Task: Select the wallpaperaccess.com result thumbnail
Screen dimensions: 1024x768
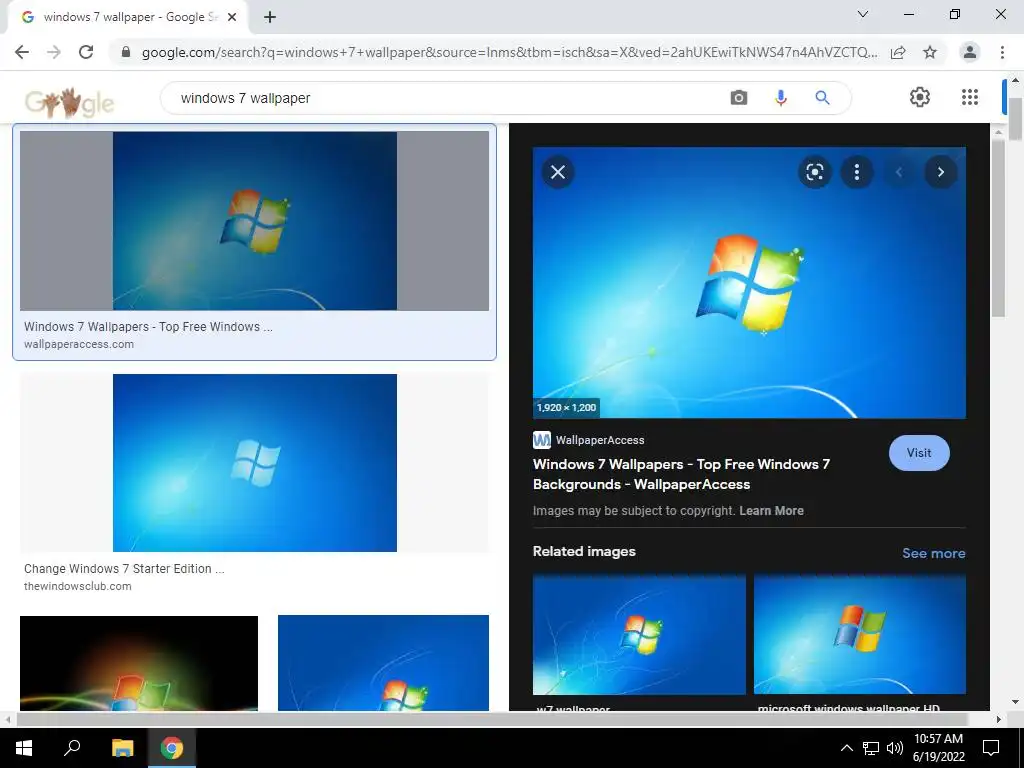Action: tap(254, 221)
